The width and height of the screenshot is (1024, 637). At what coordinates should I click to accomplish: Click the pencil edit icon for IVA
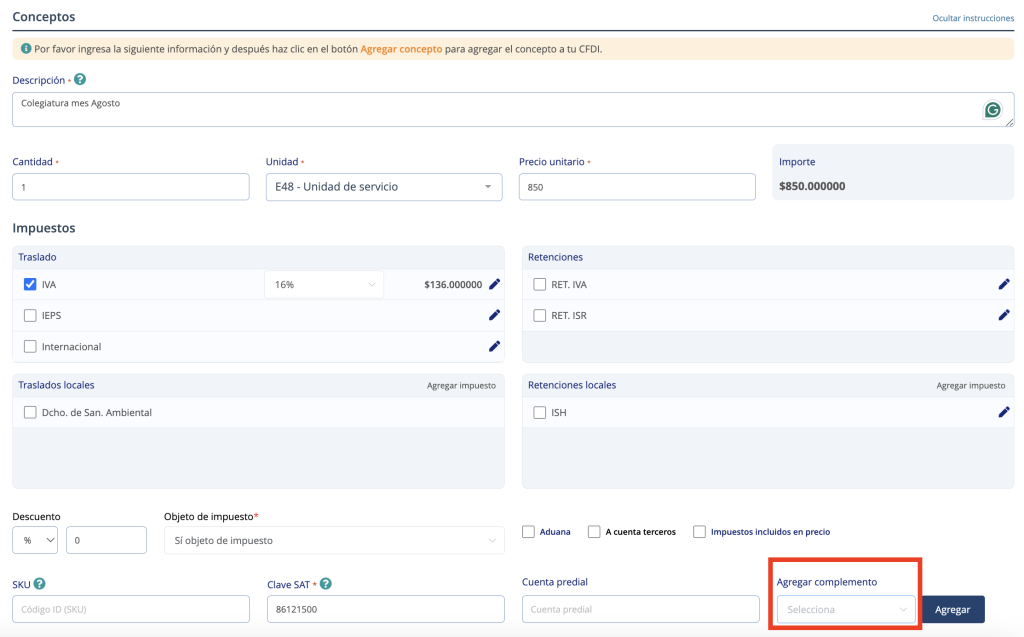click(x=494, y=285)
